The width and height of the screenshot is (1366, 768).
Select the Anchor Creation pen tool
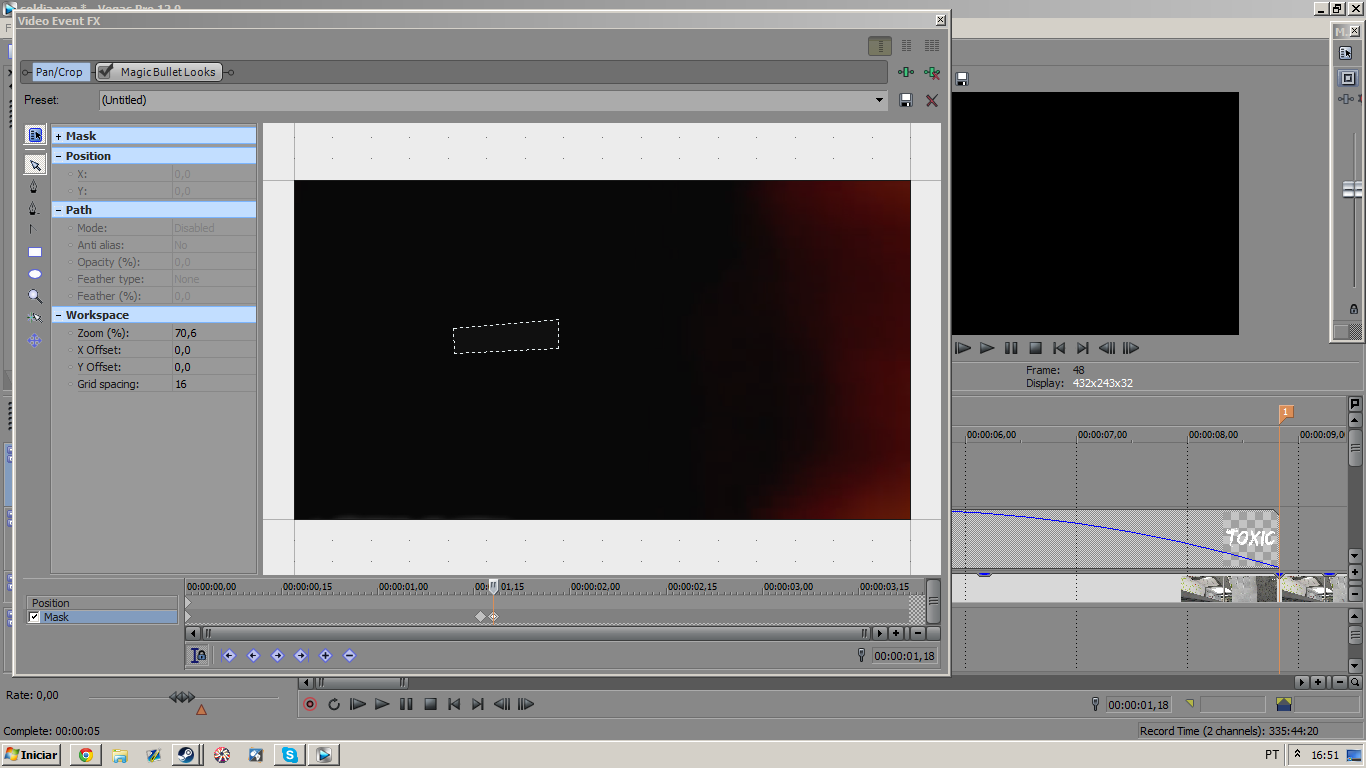[x=35, y=187]
